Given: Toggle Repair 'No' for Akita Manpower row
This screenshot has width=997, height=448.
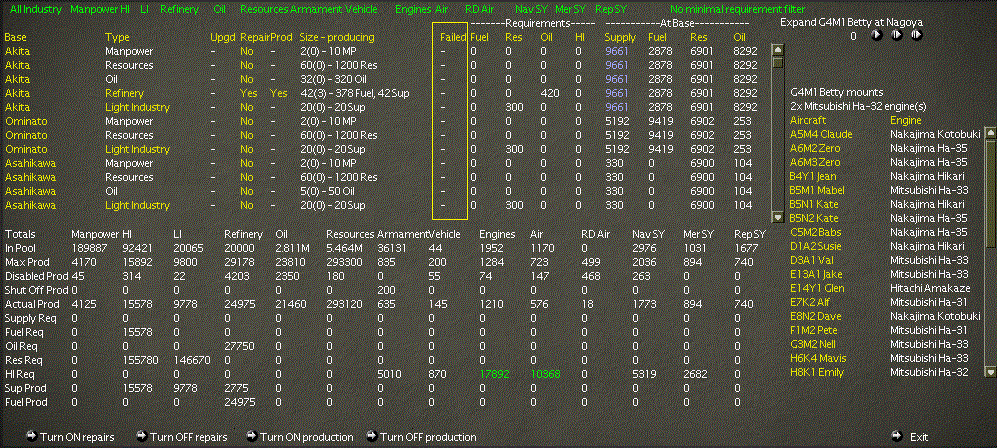Looking at the screenshot, I should (x=247, y=51).
